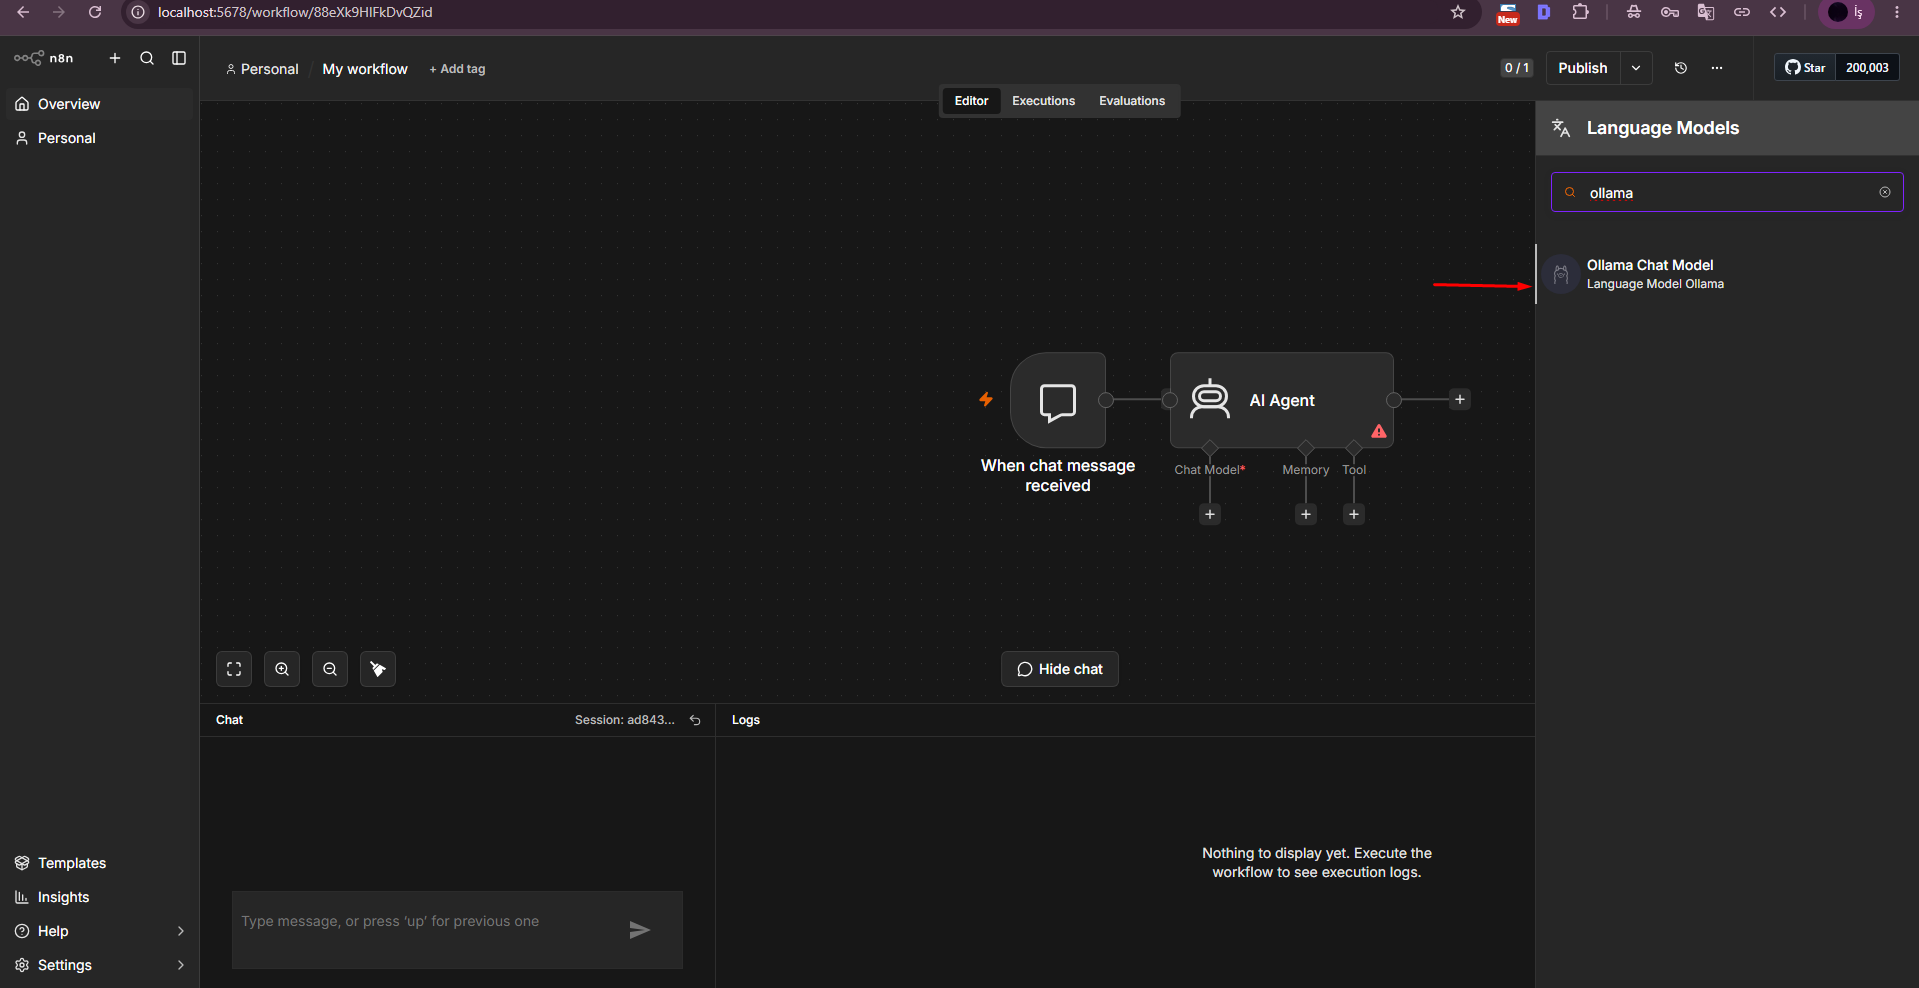Click the Logs panel header
The height and width of the screenshot is (988, 1919).
(746, 720)
